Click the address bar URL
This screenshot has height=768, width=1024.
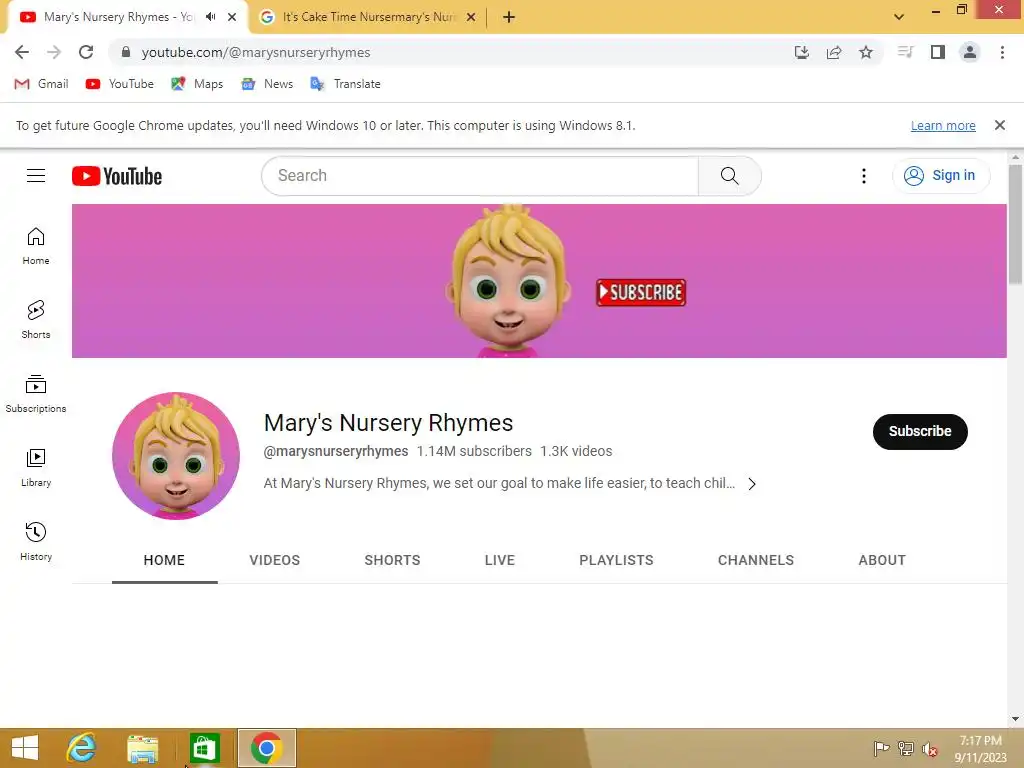[256, 52]
